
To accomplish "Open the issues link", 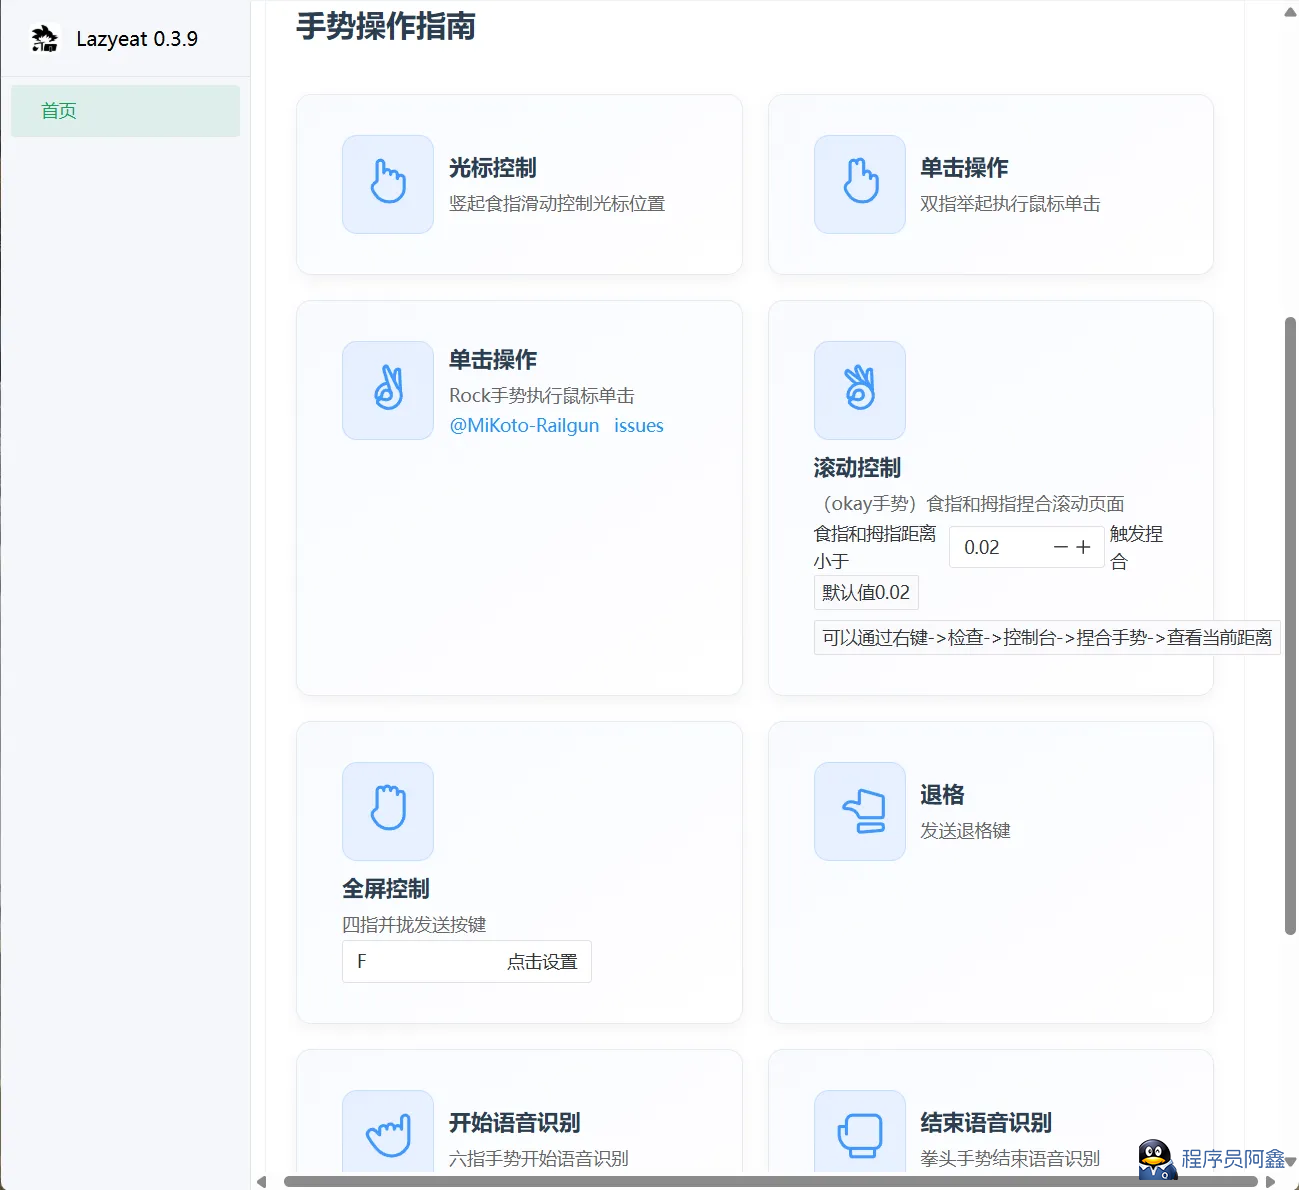I will point(639,425).
